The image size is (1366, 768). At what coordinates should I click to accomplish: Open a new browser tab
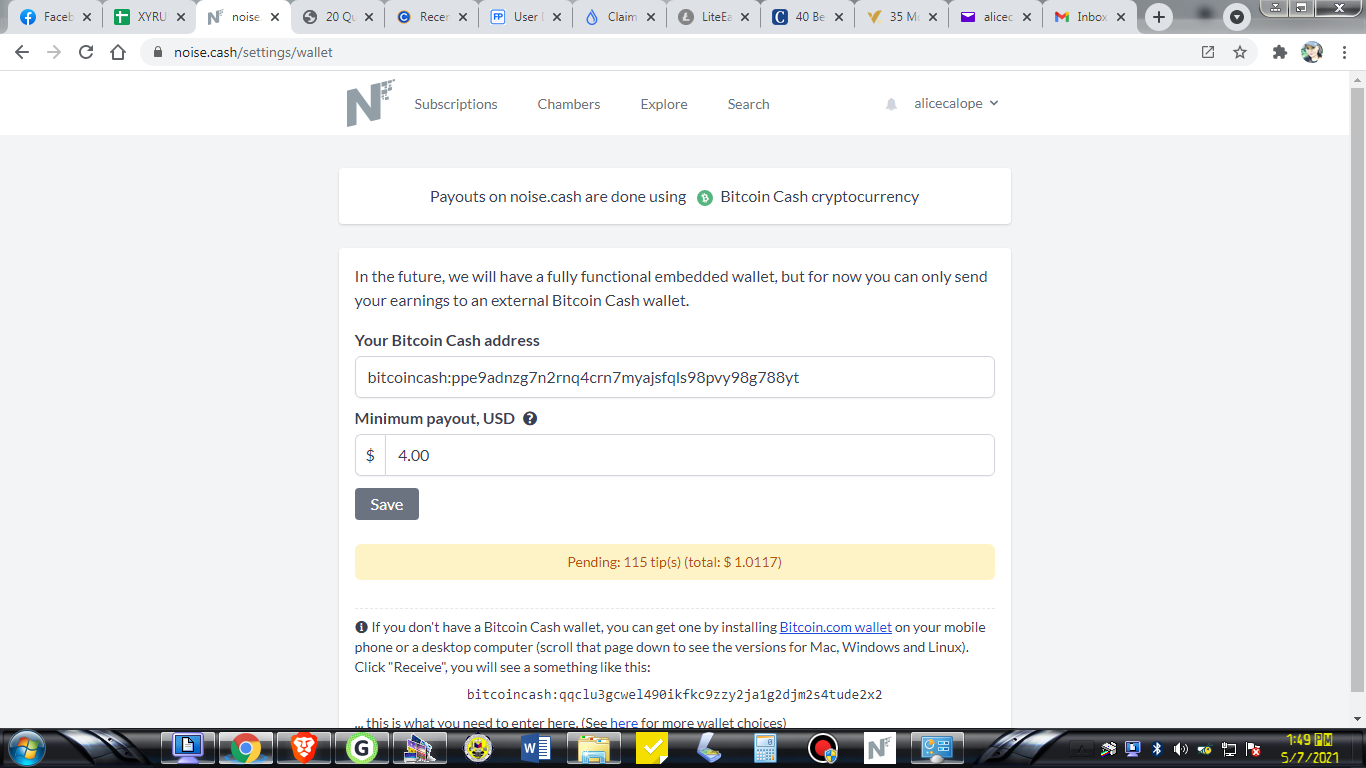(x=1159, y=17)
